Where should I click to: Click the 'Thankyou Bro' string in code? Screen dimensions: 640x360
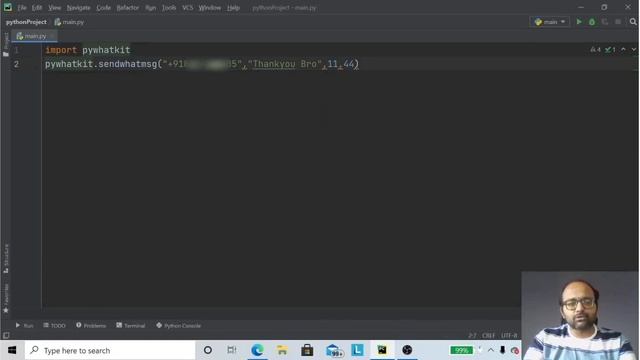[x=284, y=64]
